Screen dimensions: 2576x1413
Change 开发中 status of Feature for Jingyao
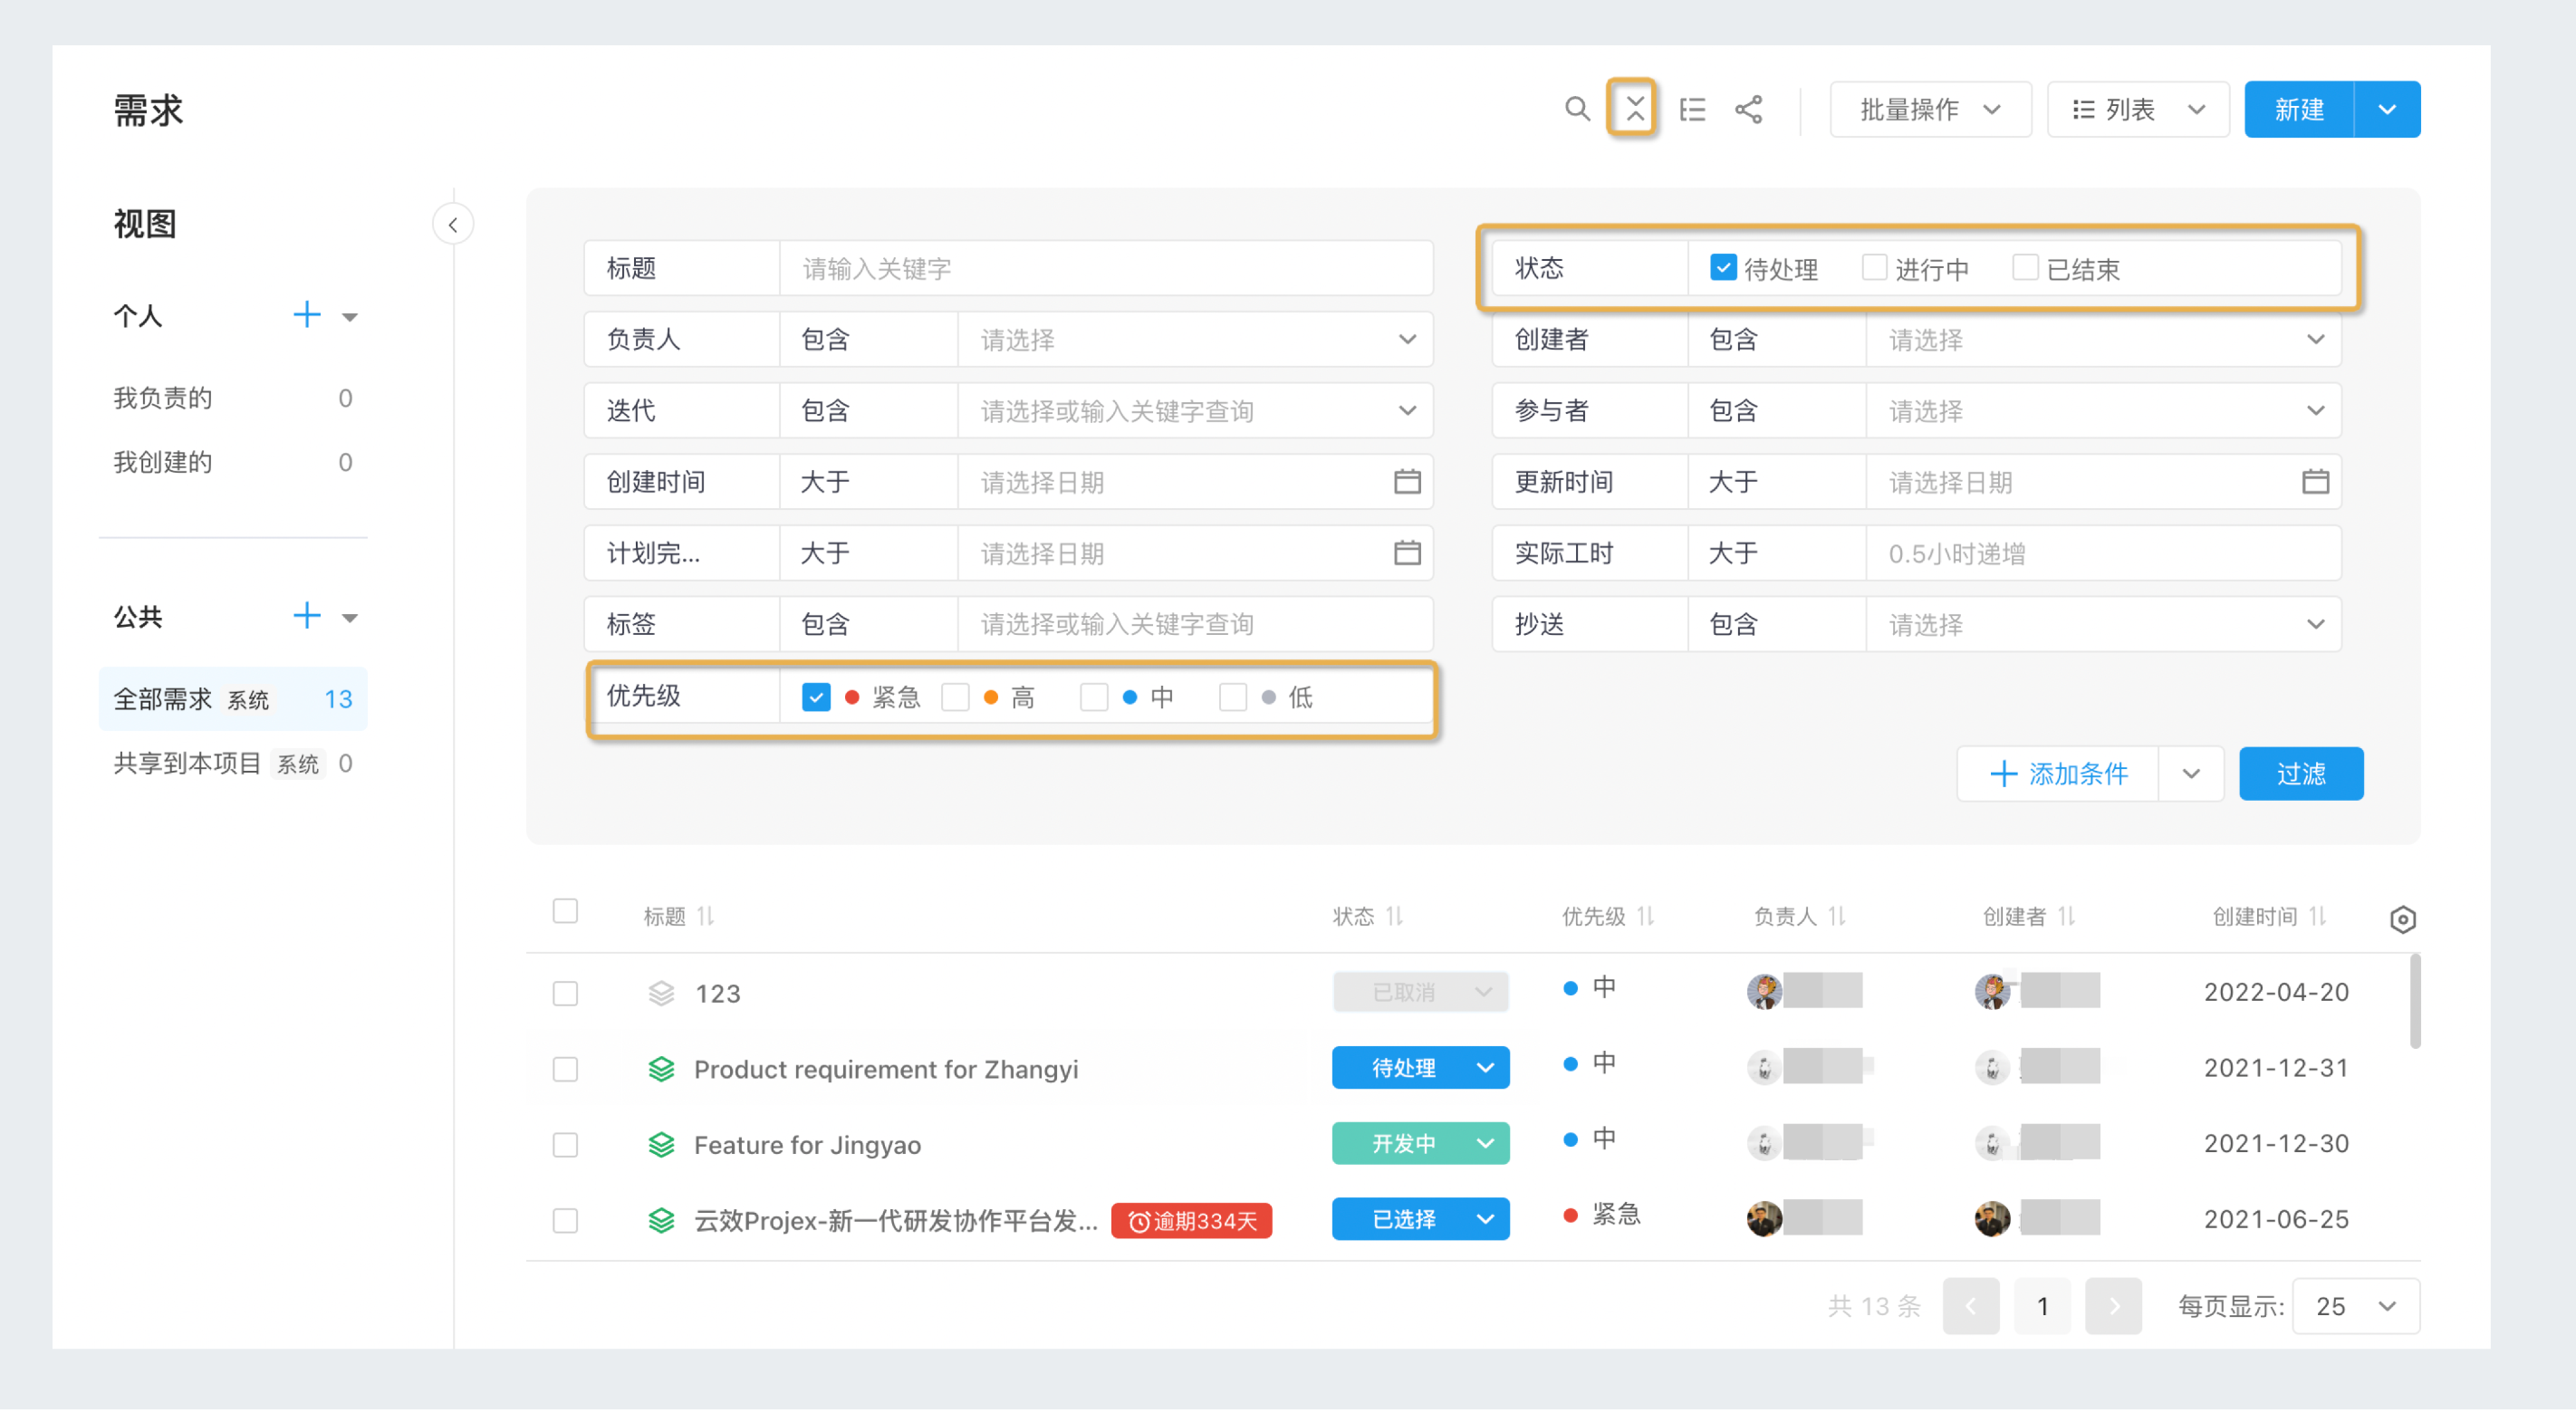pyautogui.click(x=1420, y=1143)
